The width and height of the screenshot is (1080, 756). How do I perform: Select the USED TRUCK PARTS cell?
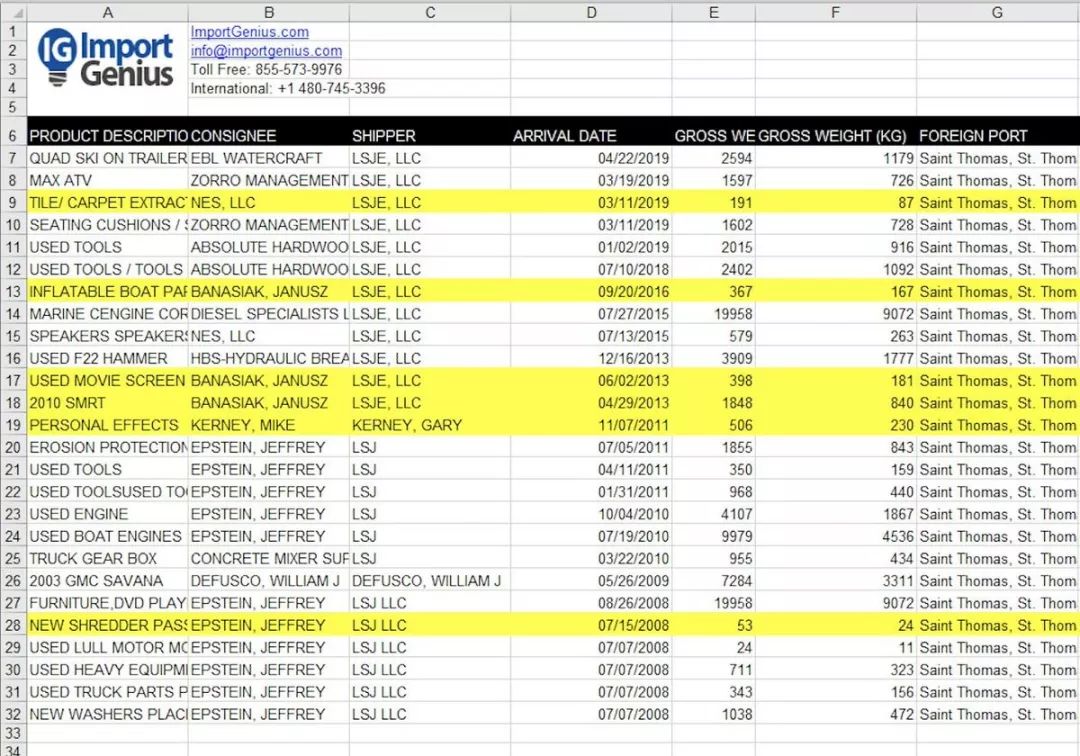click(107, 692)
